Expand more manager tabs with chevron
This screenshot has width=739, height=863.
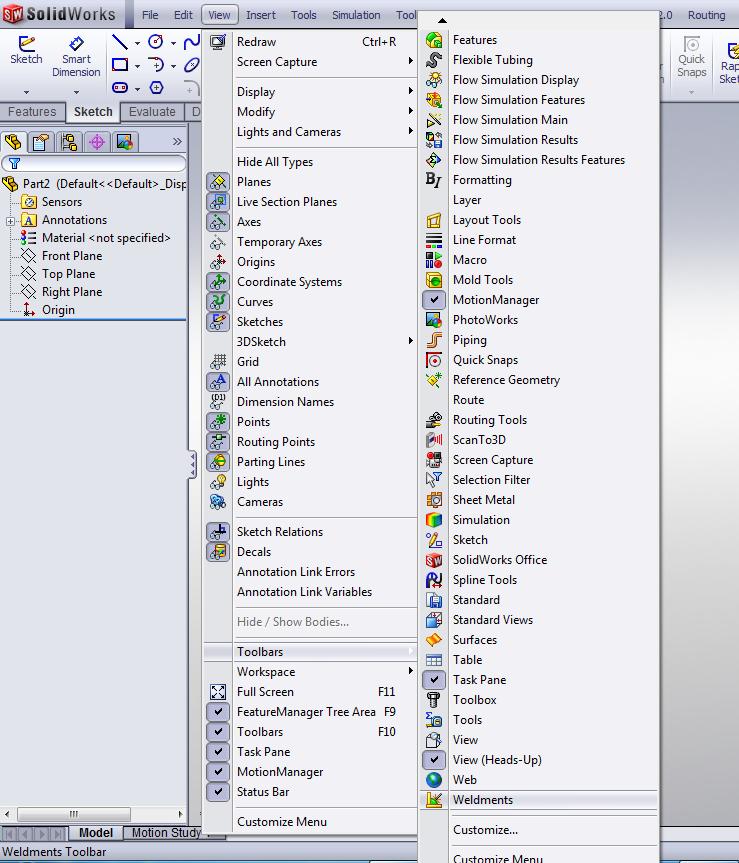tap(177, 142)
